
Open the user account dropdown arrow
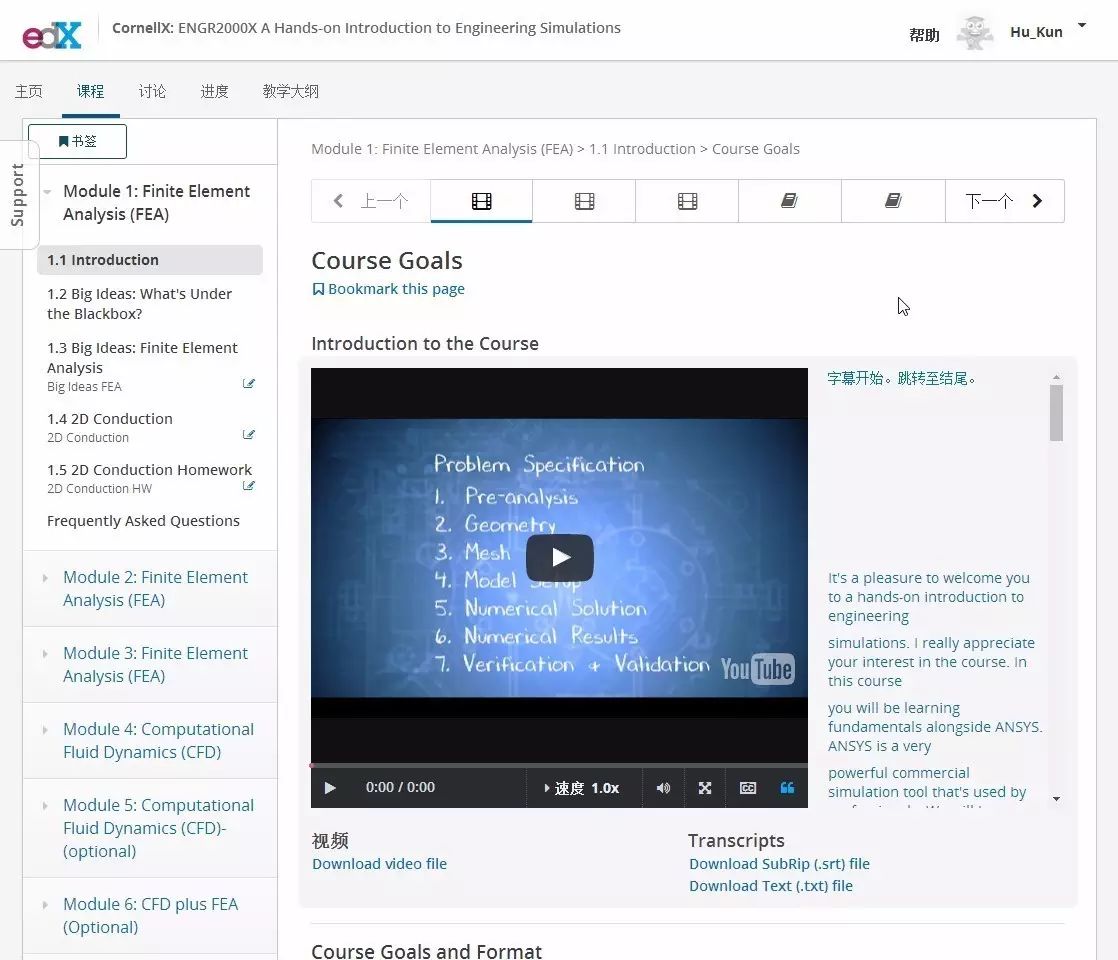(1081, 25)
